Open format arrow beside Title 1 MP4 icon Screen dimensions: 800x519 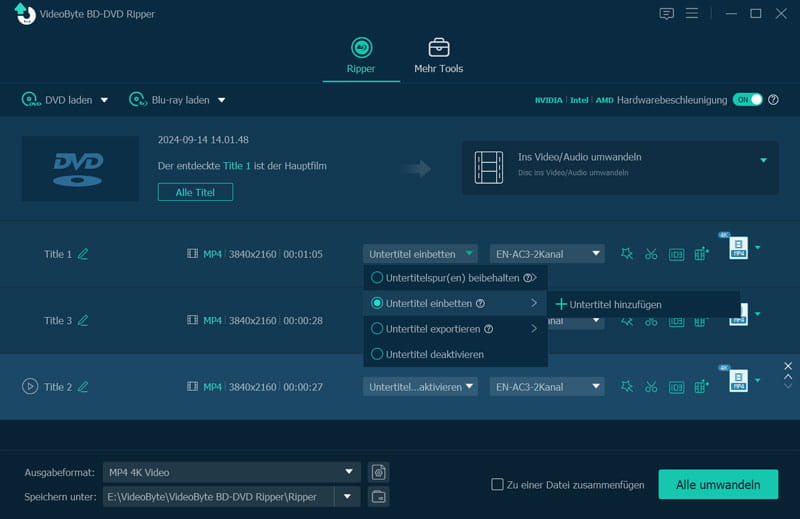(758, 248)
